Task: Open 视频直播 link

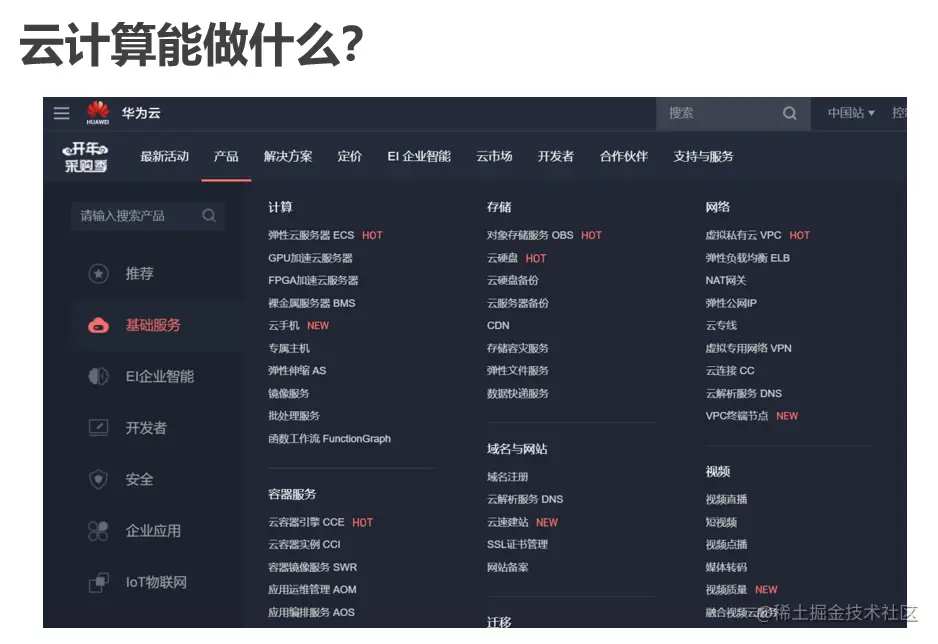Action: 726,500
